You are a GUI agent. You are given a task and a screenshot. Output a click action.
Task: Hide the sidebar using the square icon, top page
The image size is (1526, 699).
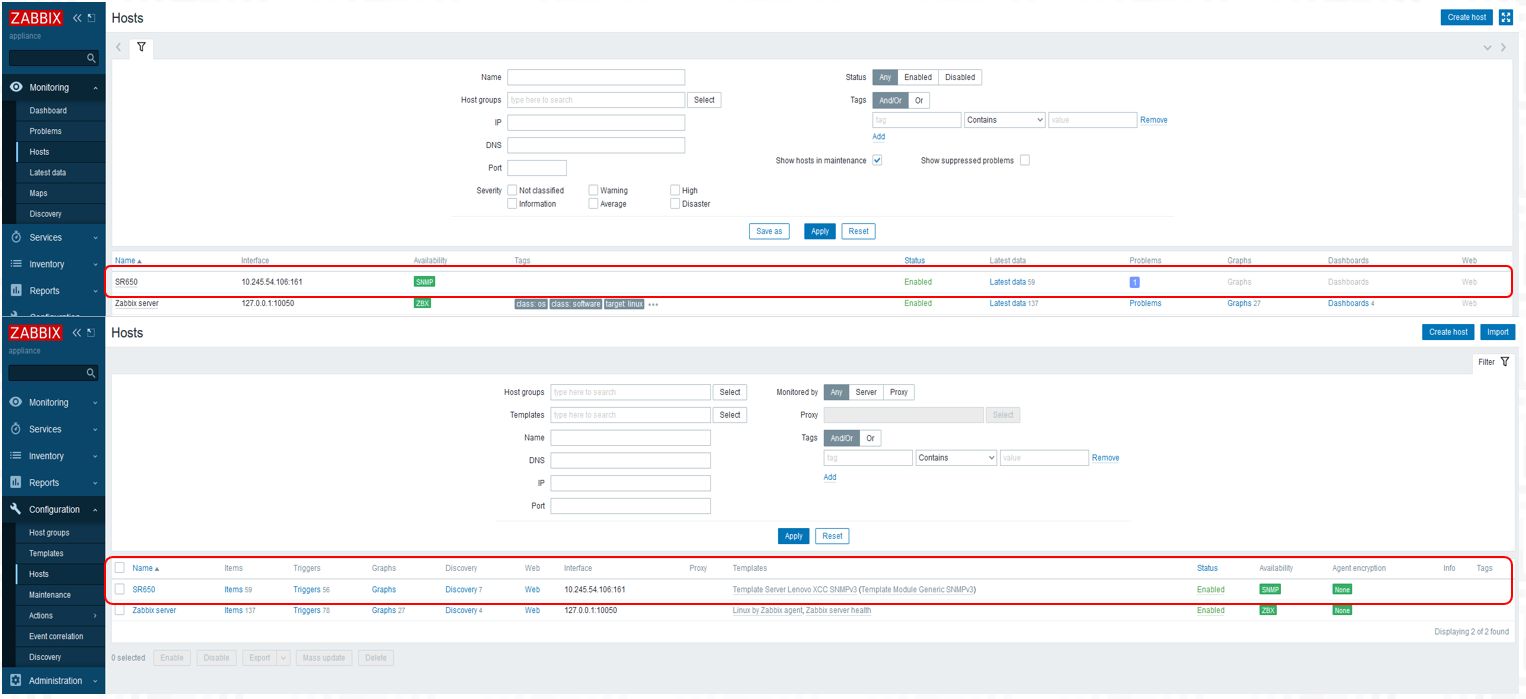tap(92, 18)
